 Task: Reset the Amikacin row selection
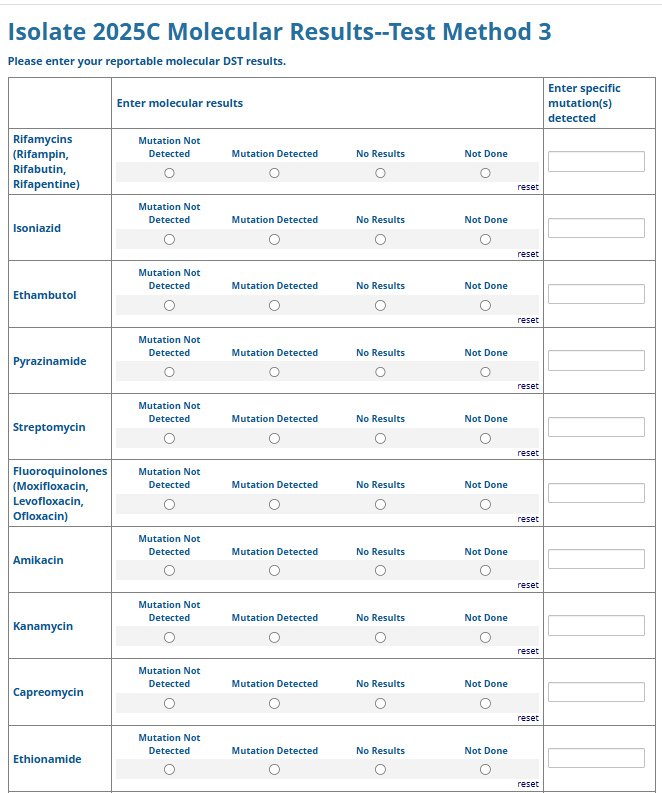click(x=528, y=585)
